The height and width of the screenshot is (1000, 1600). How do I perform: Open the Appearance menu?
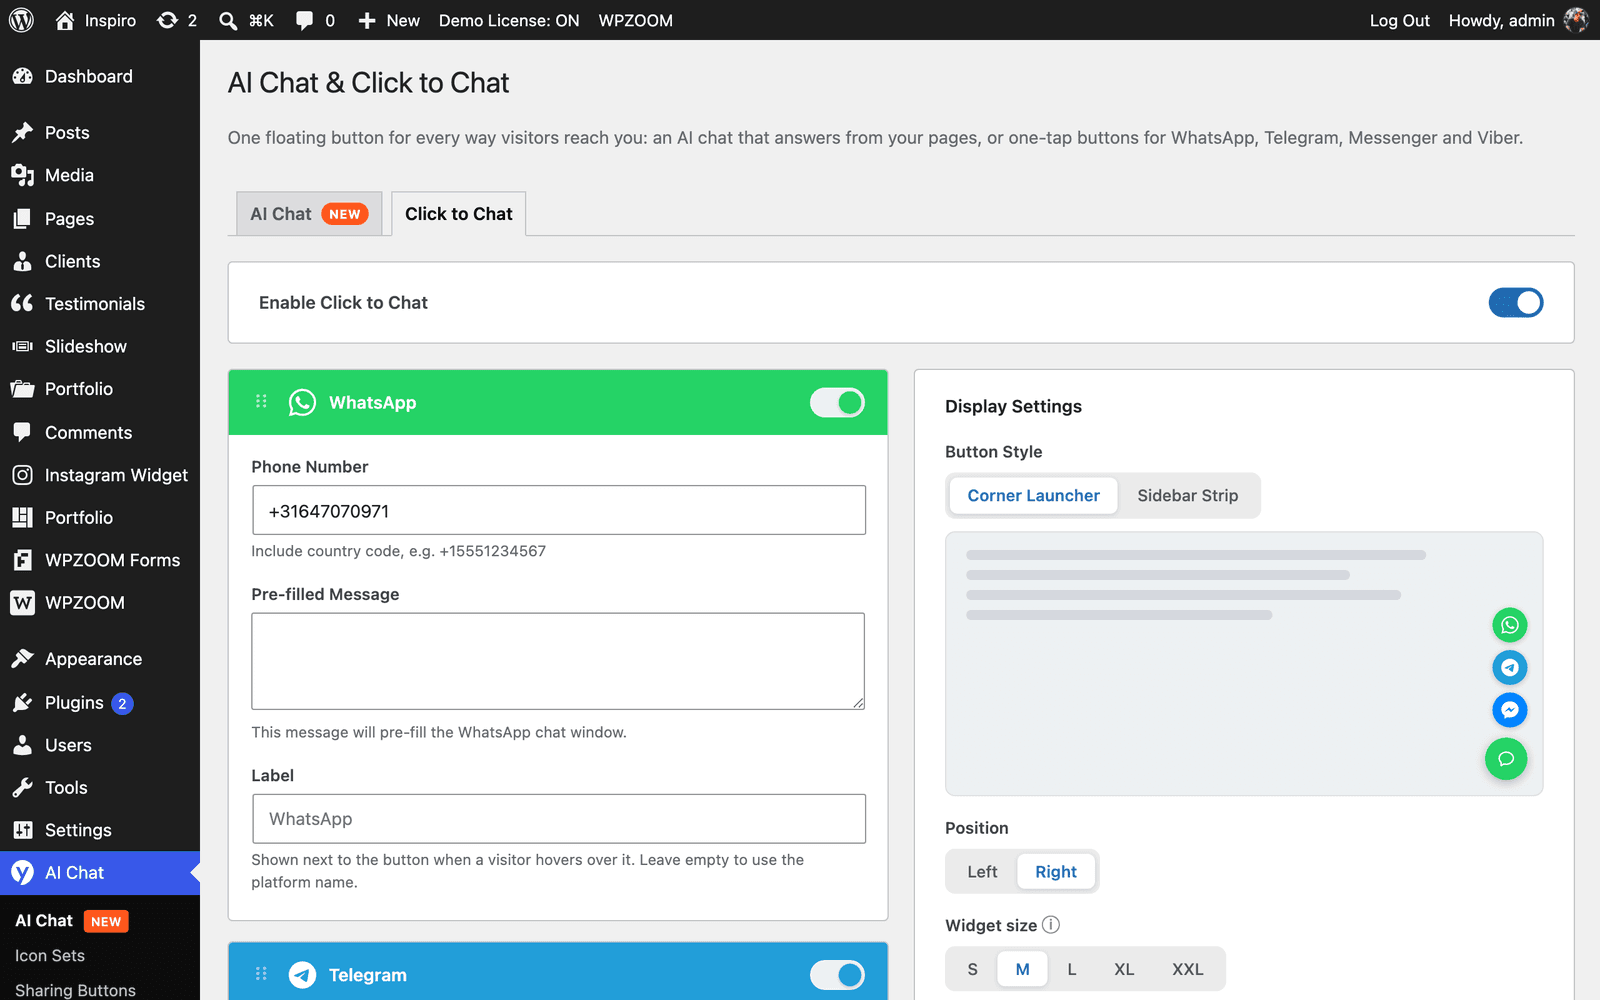100,659
